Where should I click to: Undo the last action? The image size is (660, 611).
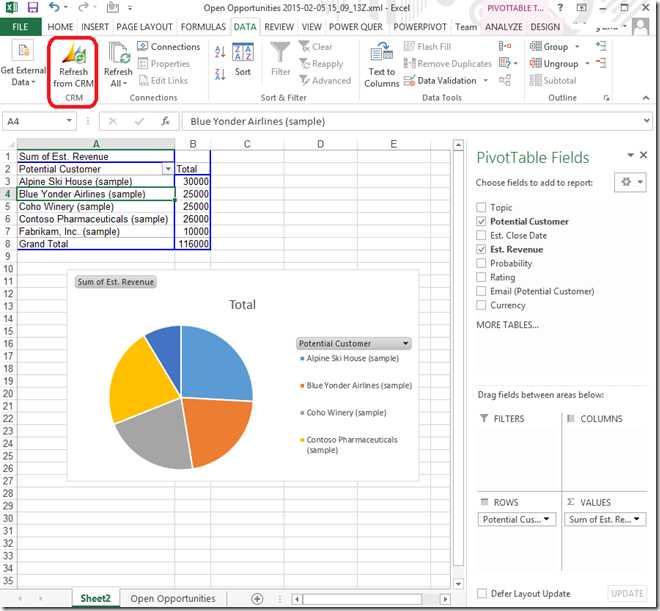pos(54,7)
